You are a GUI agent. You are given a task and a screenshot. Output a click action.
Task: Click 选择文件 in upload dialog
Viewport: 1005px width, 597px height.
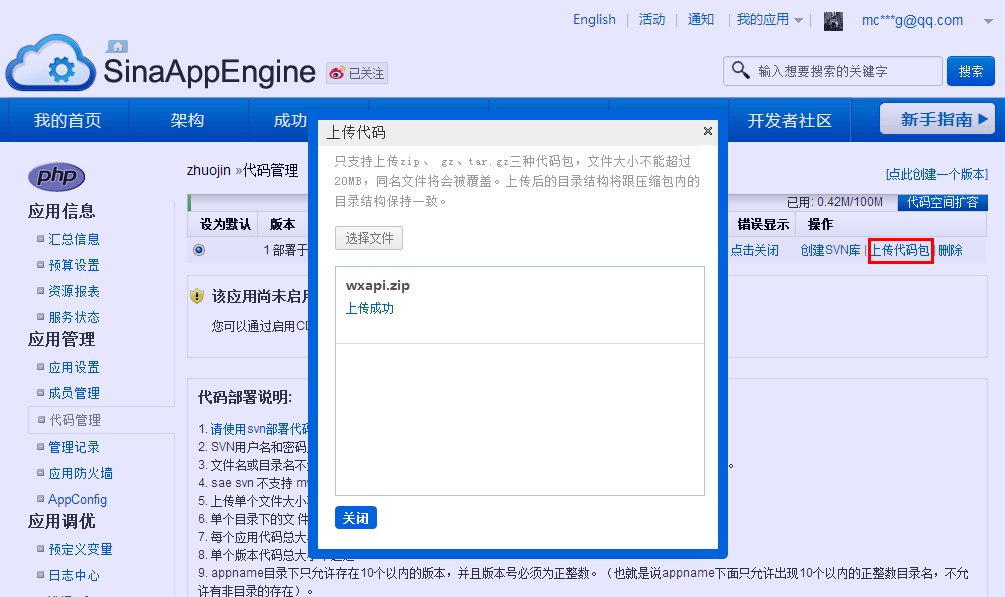point(369,239)
